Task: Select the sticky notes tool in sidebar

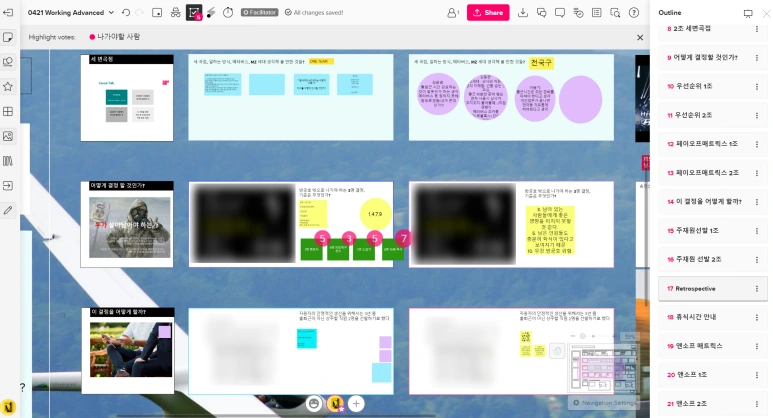Action: [8, 37]
